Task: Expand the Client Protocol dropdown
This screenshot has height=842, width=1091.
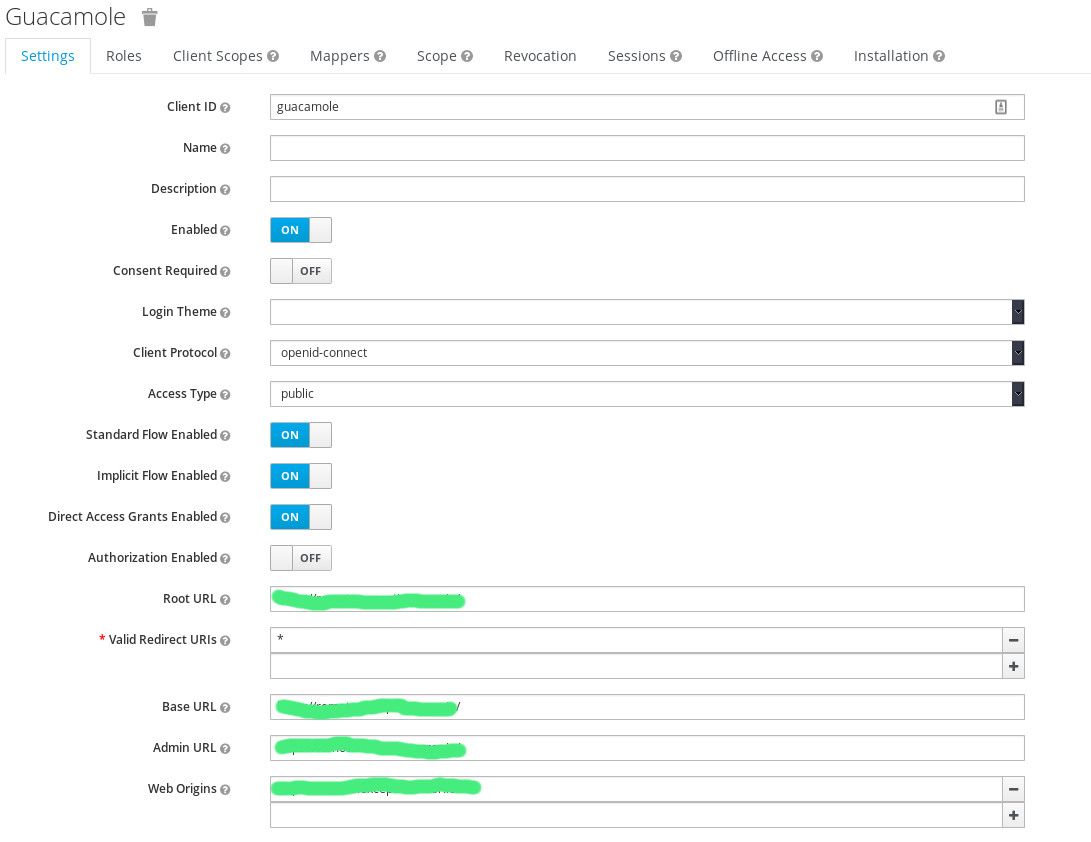Action: [646, 353]
